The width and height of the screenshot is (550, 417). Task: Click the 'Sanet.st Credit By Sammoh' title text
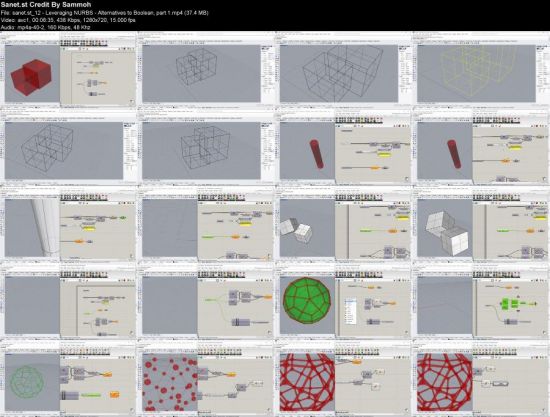click(46, 5)
